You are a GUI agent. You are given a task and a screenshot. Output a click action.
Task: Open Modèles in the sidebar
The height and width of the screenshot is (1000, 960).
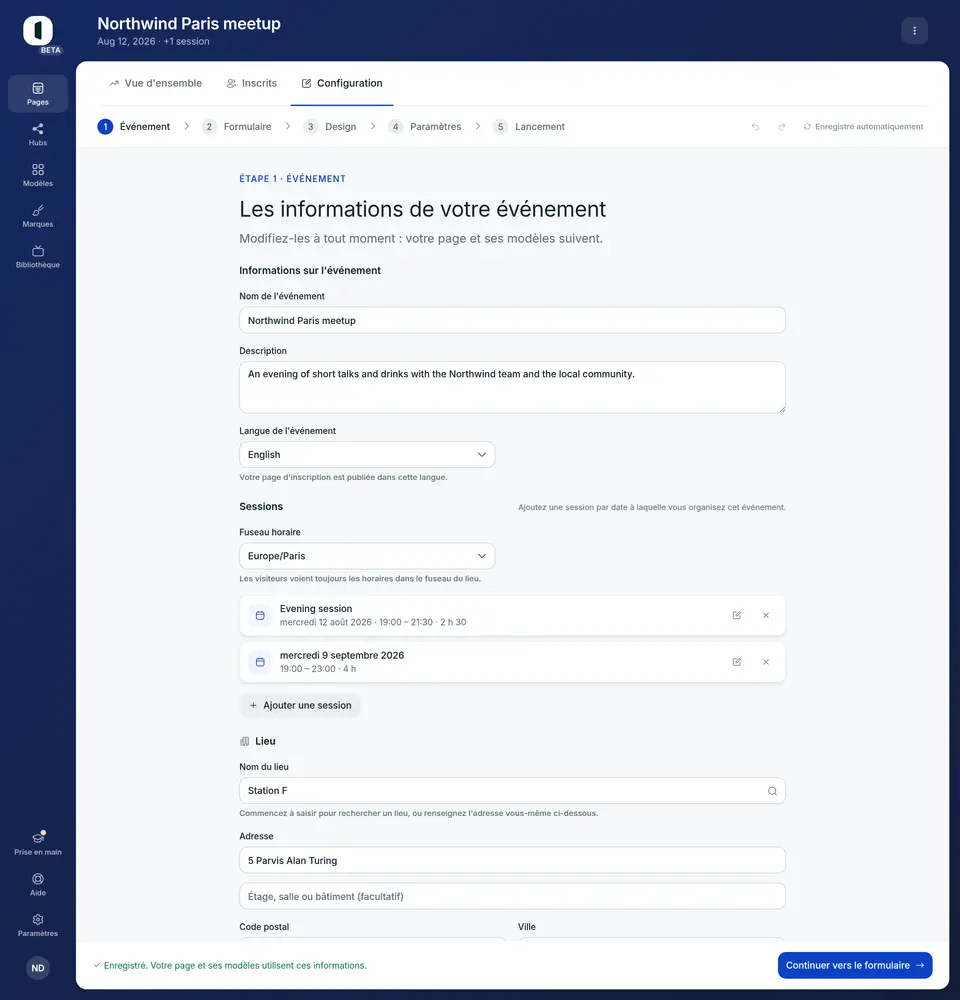(x=38, y=175)
